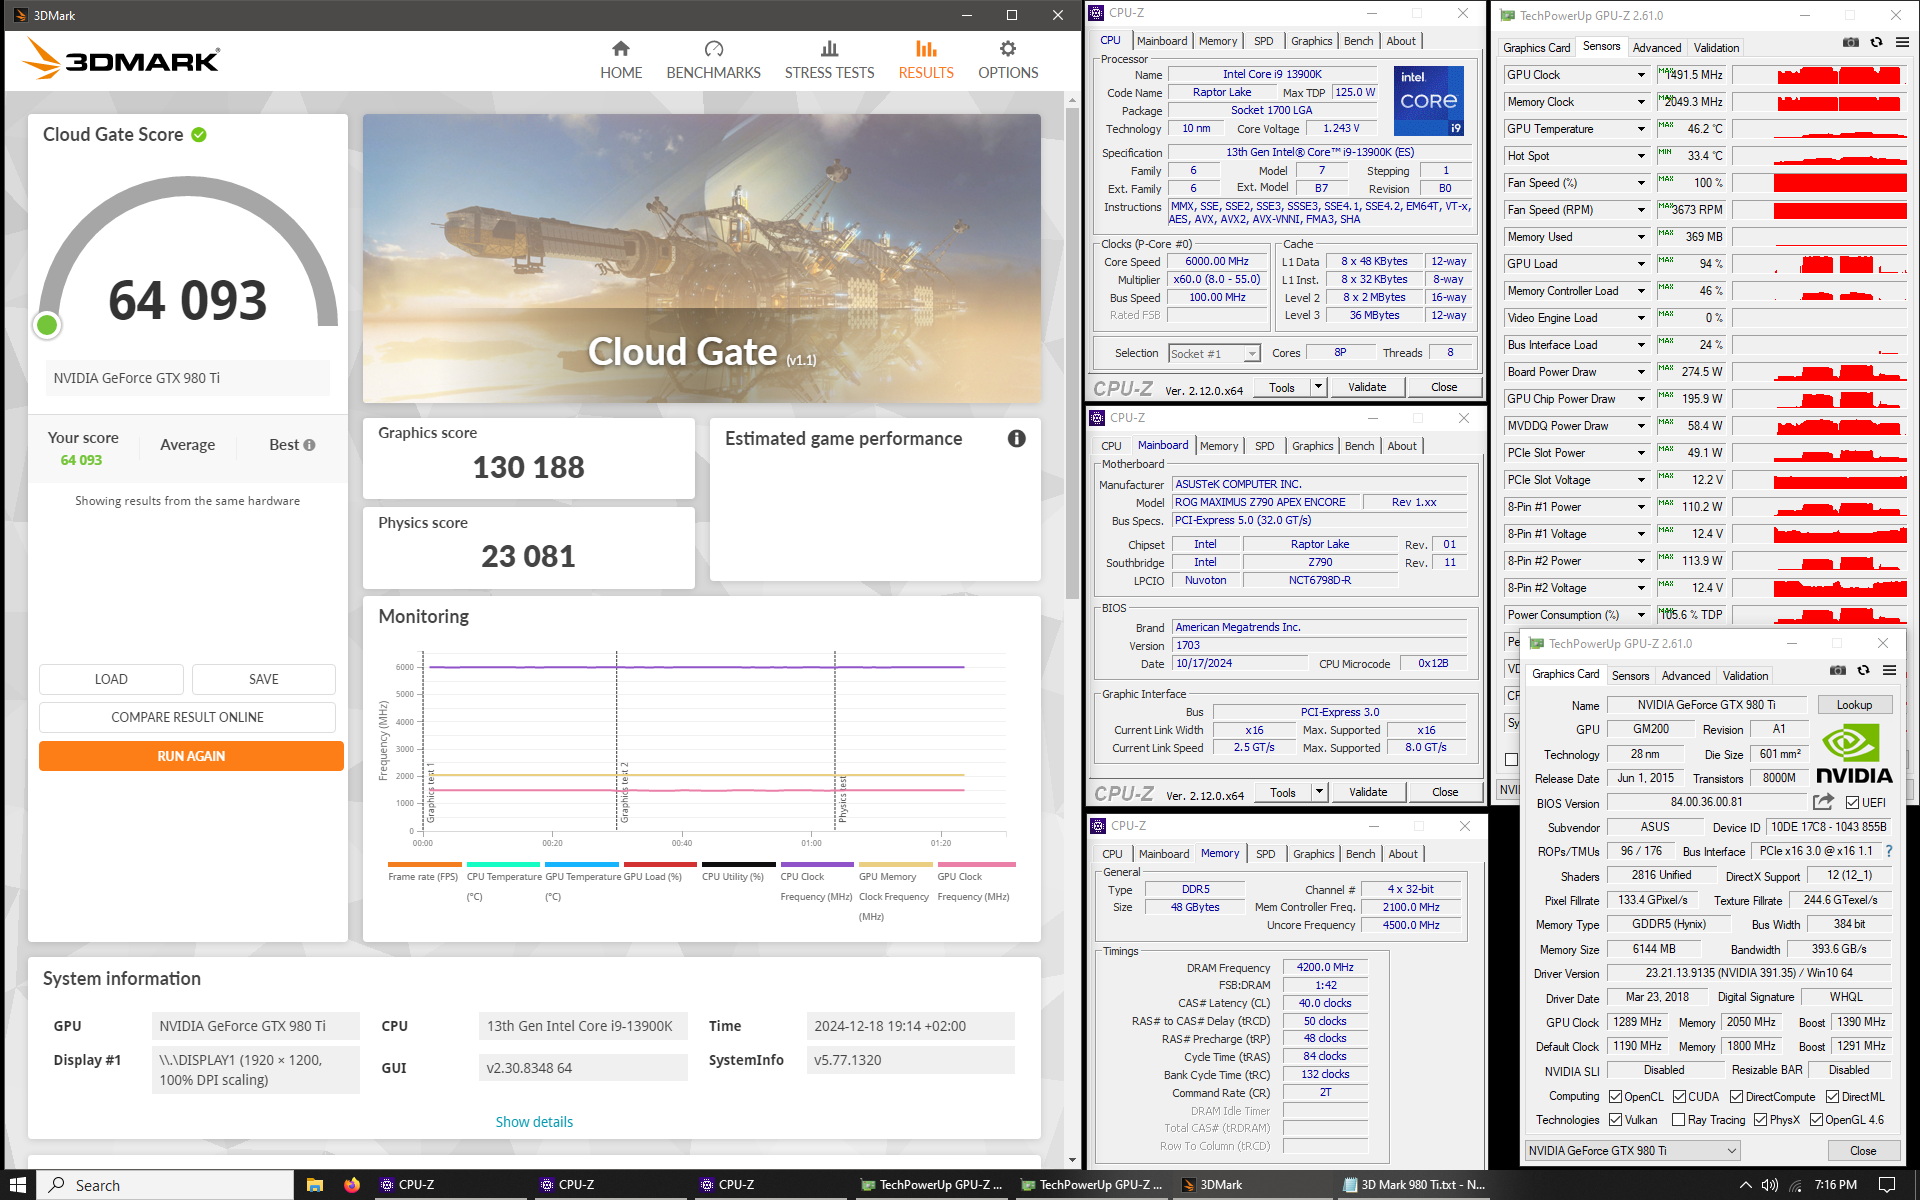This screenshot has width=1920, height=1200.
Task: Click the Lookup button in GPU-Z
Action: [1854, 705]
